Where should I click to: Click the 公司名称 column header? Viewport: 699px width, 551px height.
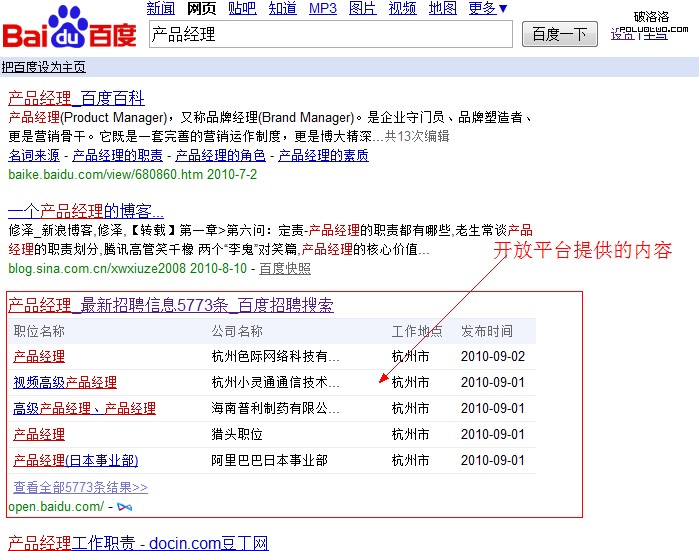coord(237,331)
